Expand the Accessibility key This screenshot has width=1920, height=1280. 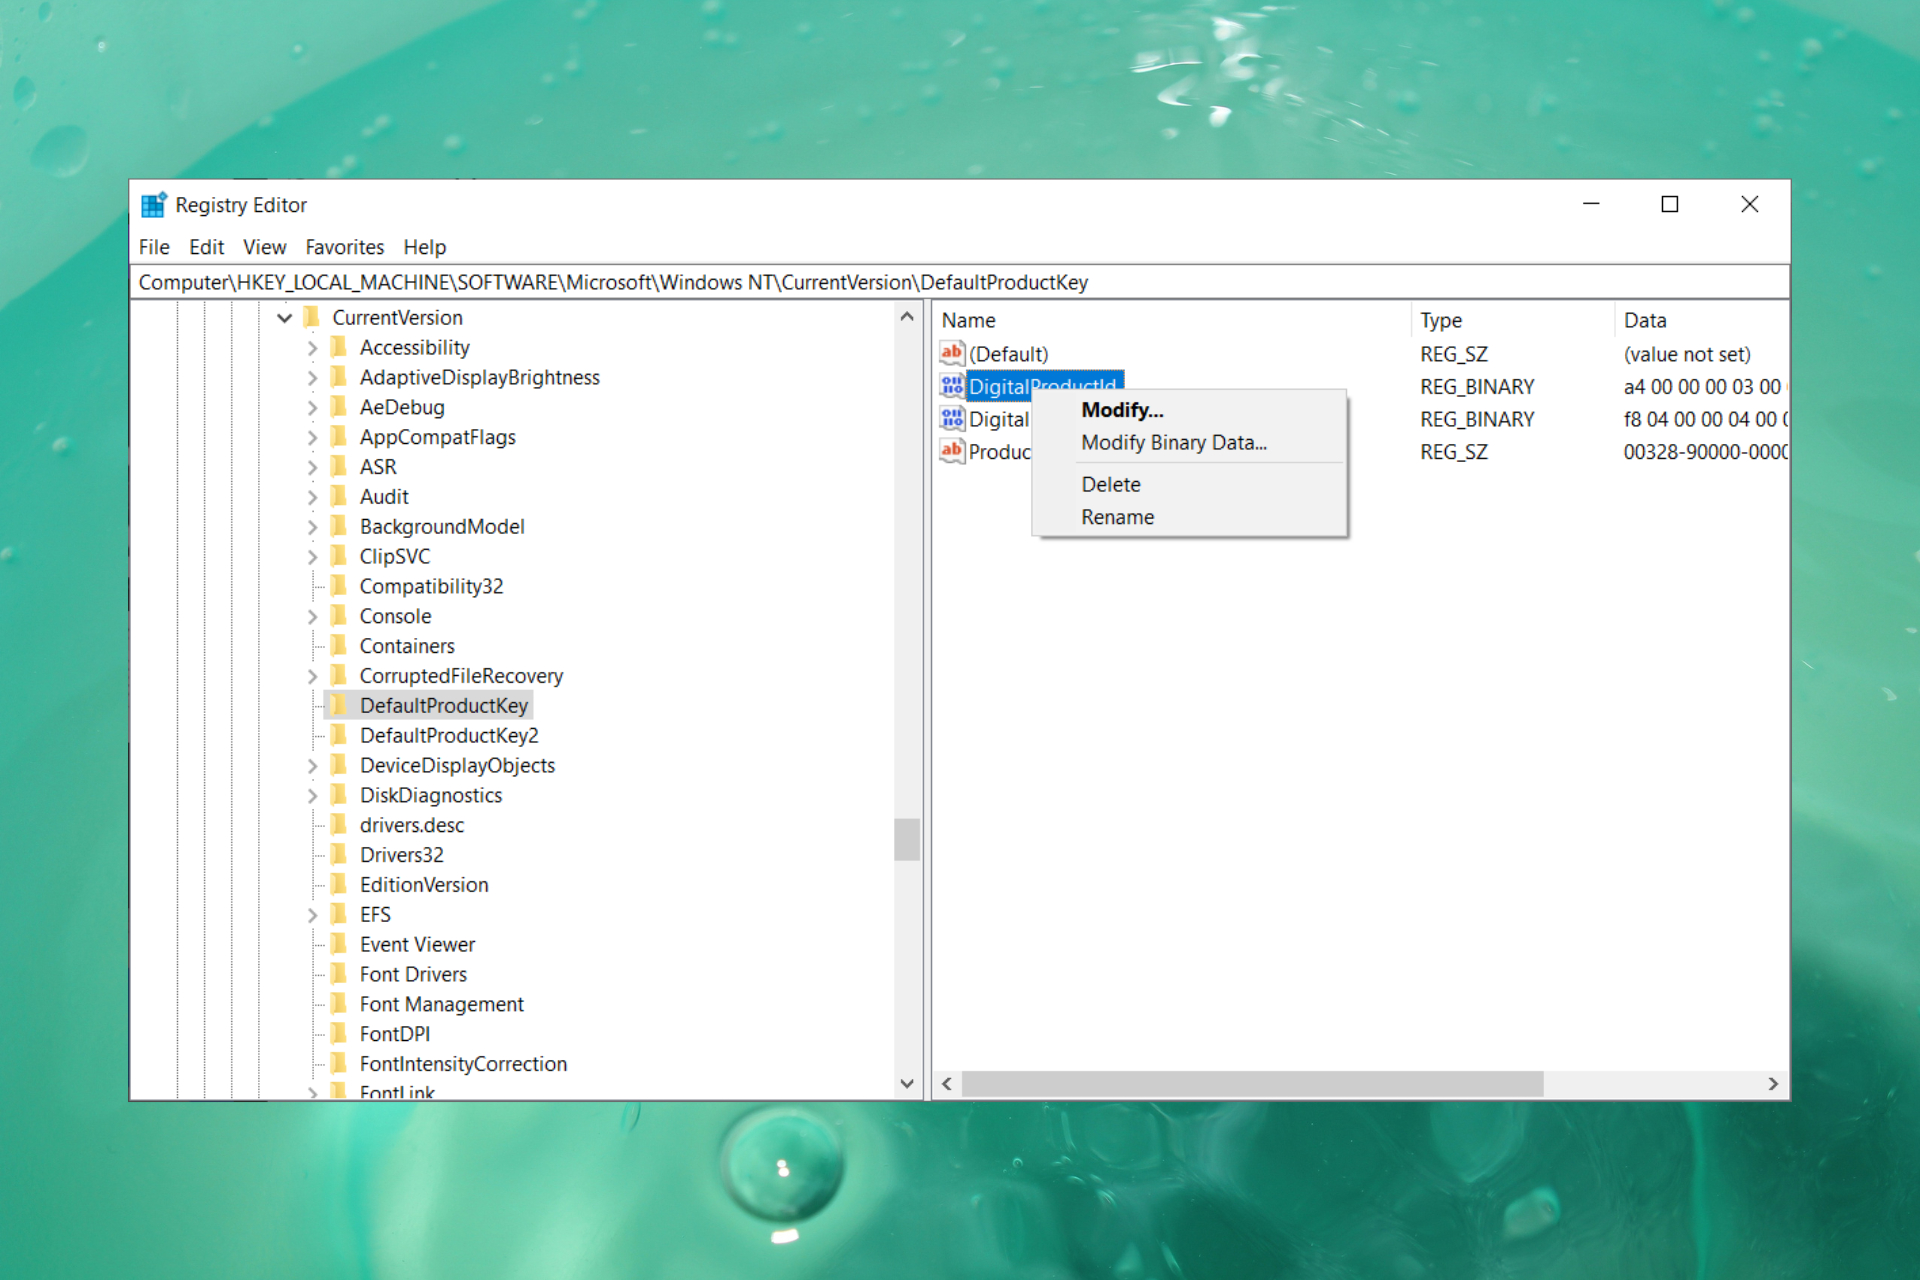coord(313,347)
